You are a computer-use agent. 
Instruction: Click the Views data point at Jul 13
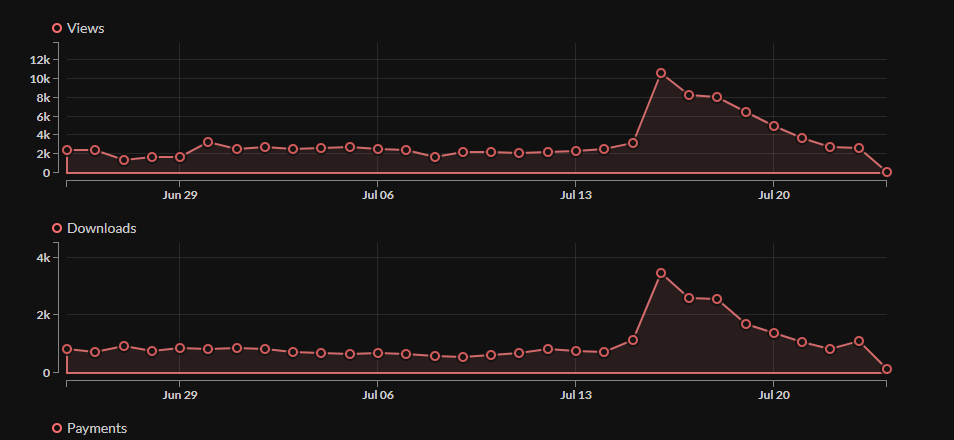click(x=576, y=151)
